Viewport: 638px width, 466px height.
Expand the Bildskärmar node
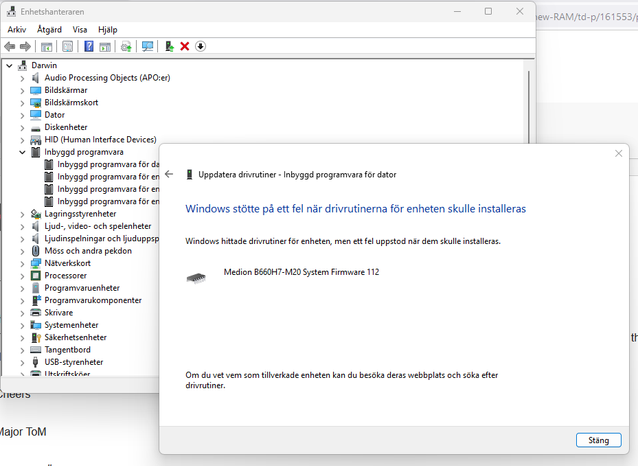point(22,90)
